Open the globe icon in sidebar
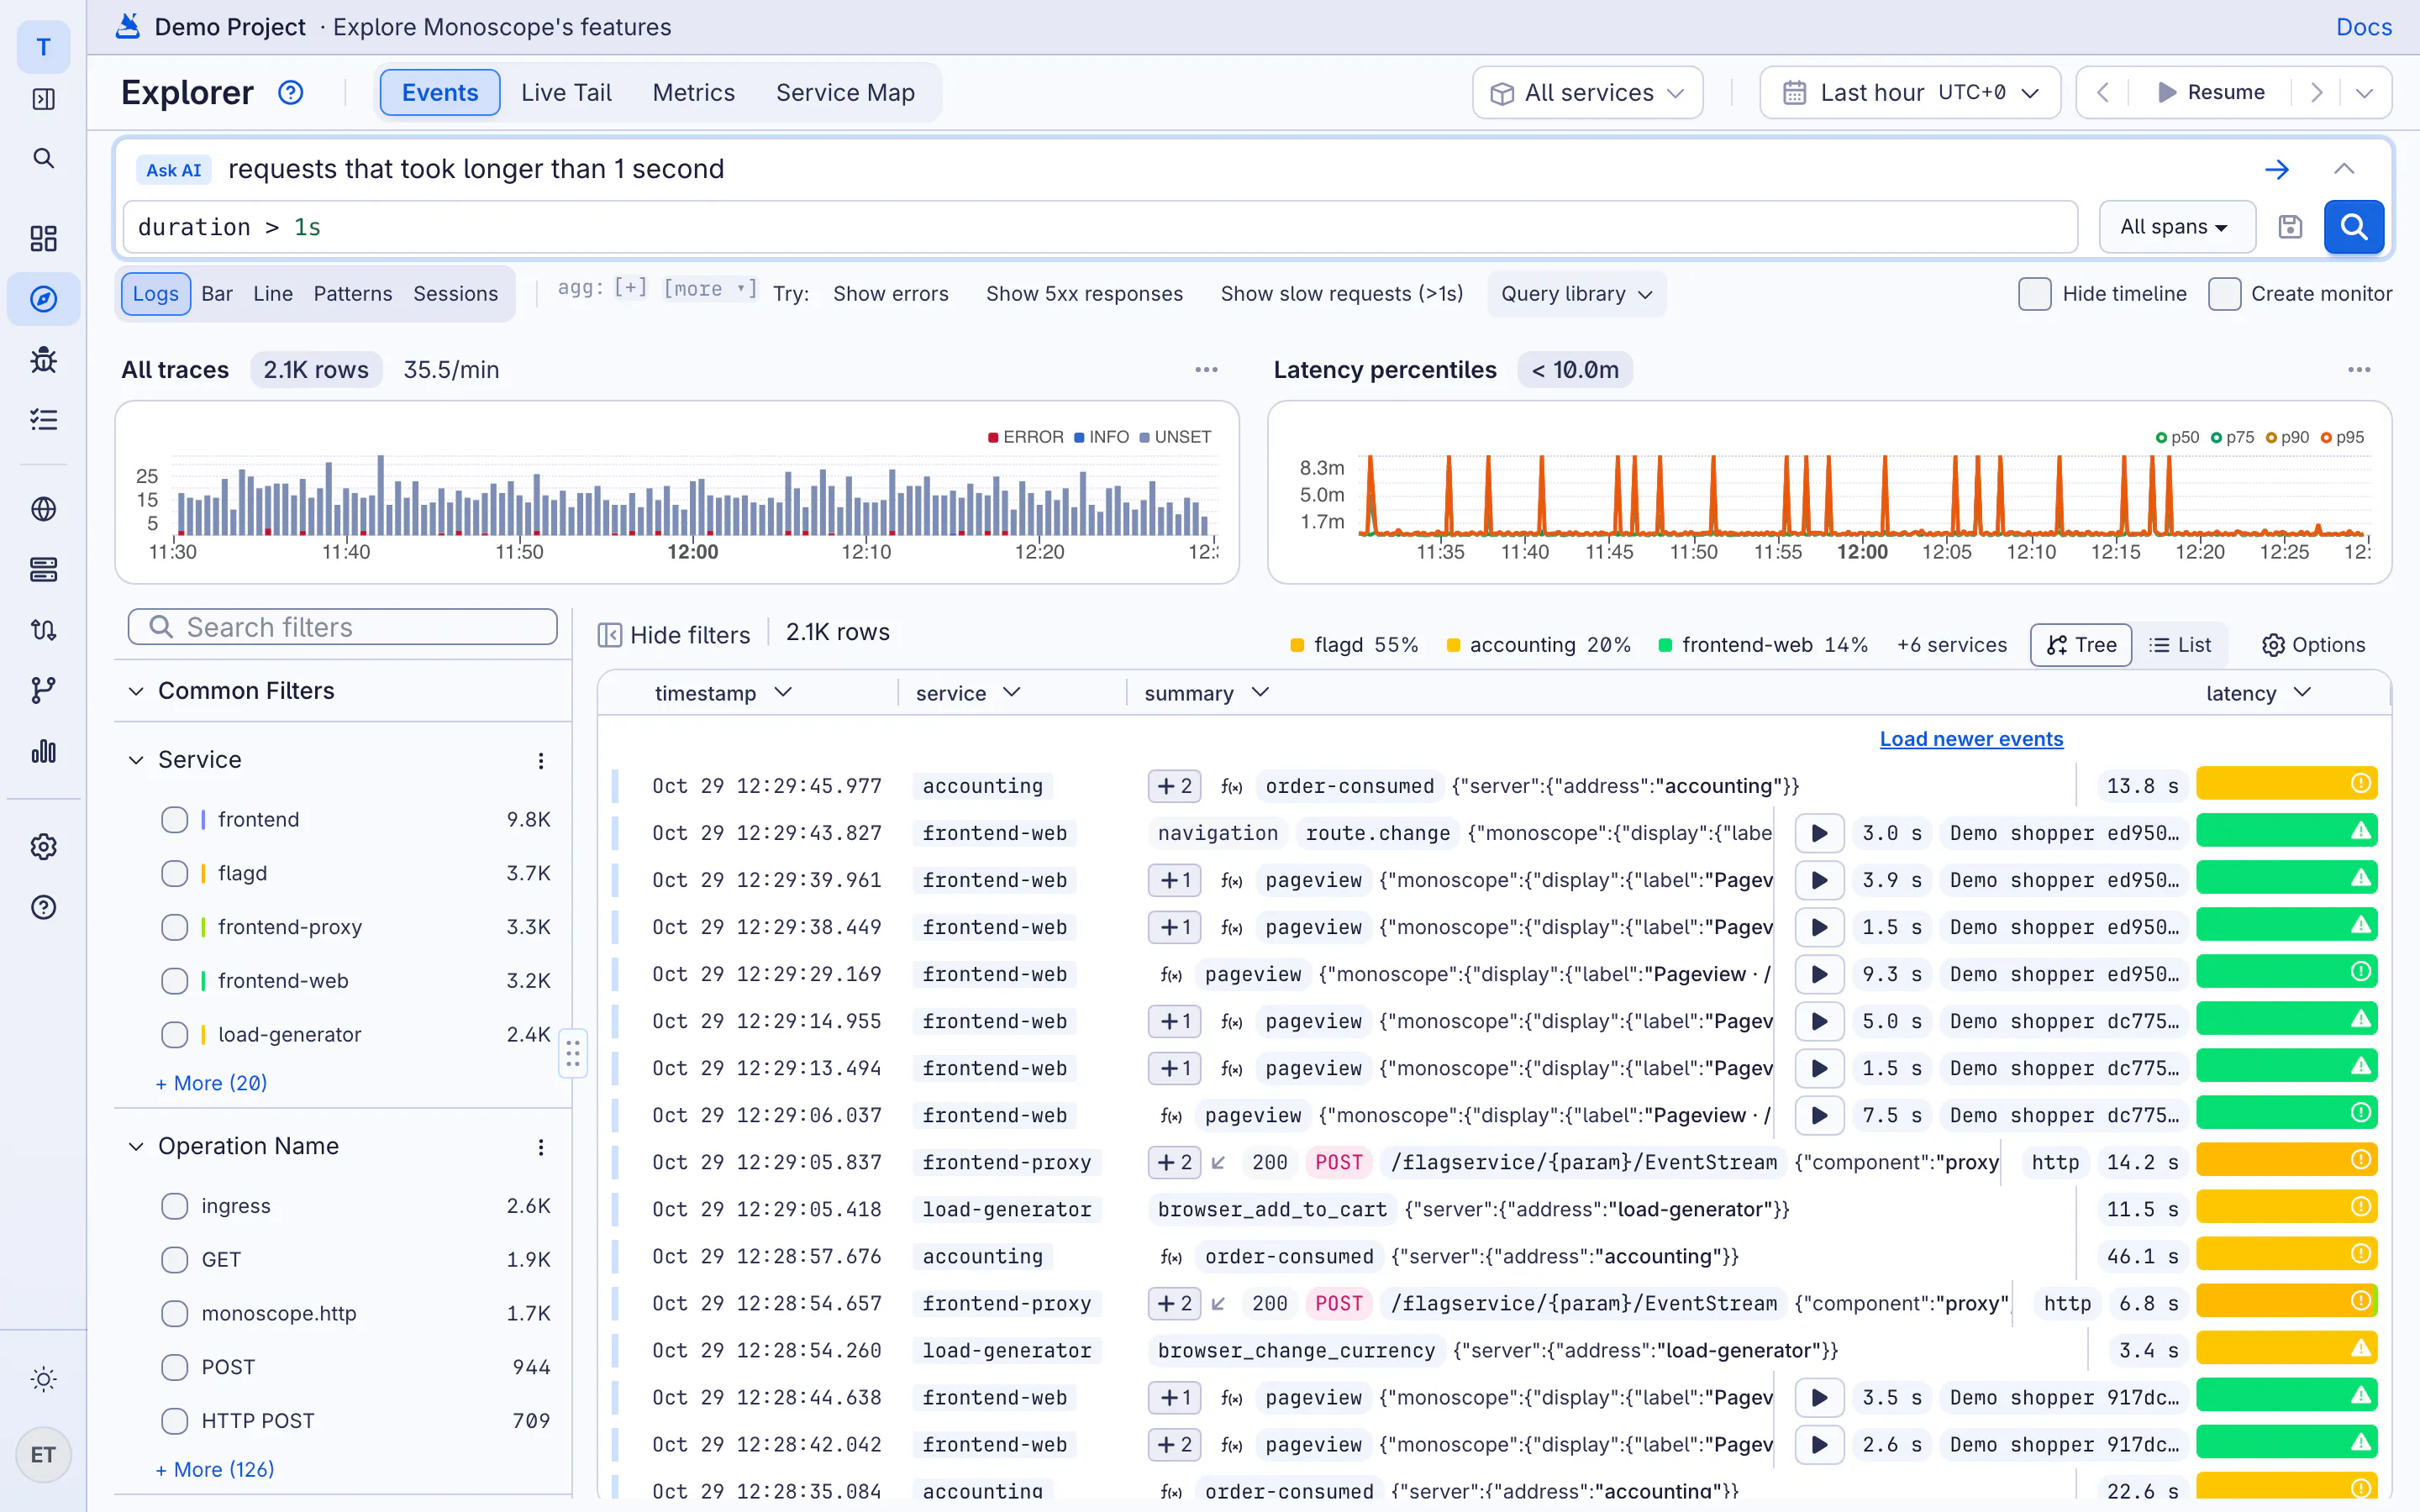This screenshot has width=2420, height=1512. coord(43,509)
